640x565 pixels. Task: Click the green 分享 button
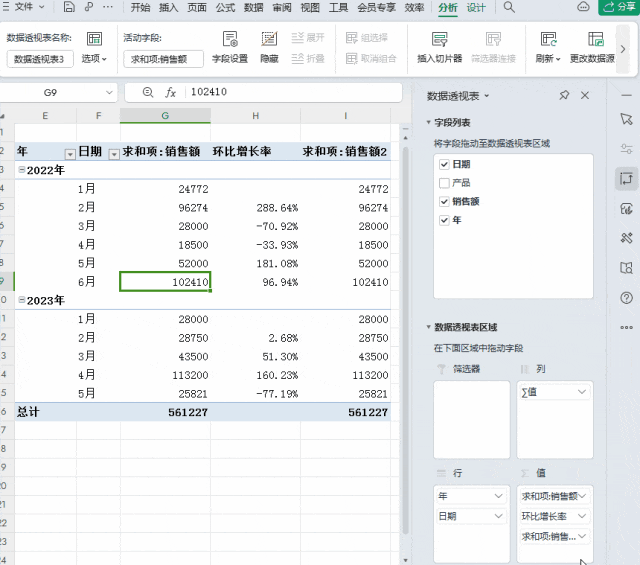(x=619, y=7)
